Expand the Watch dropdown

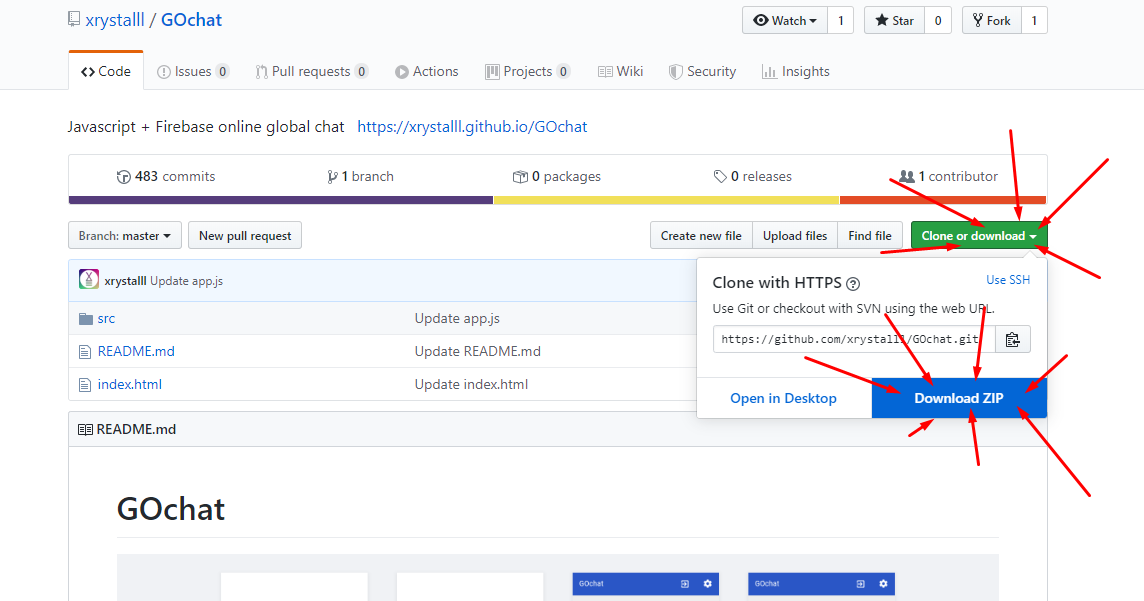pyautogui.click(x=785, y=21)
